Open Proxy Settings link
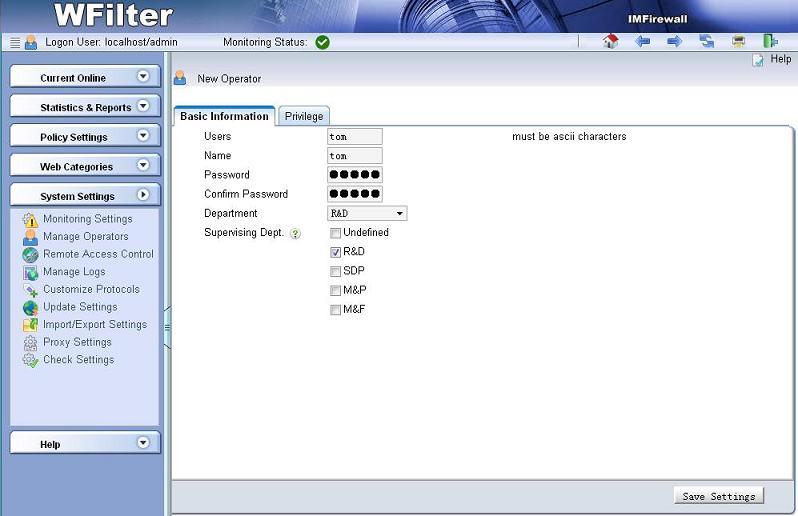This screenshot has width=798, height=516. pos(77,342)
